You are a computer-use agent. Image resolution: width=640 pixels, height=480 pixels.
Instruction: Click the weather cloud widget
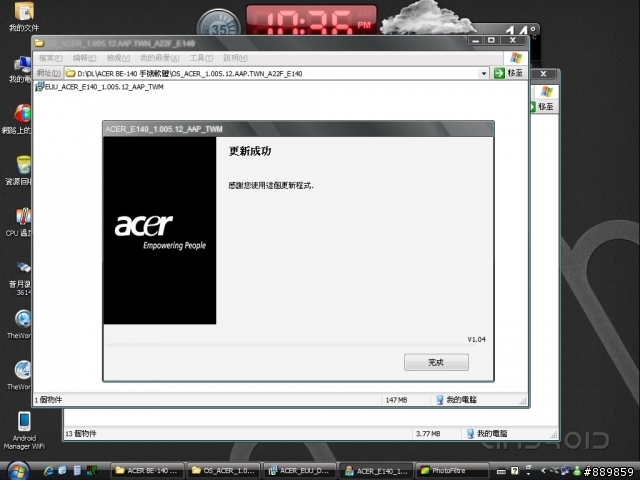pyautogui.click(x=427, y=17)
